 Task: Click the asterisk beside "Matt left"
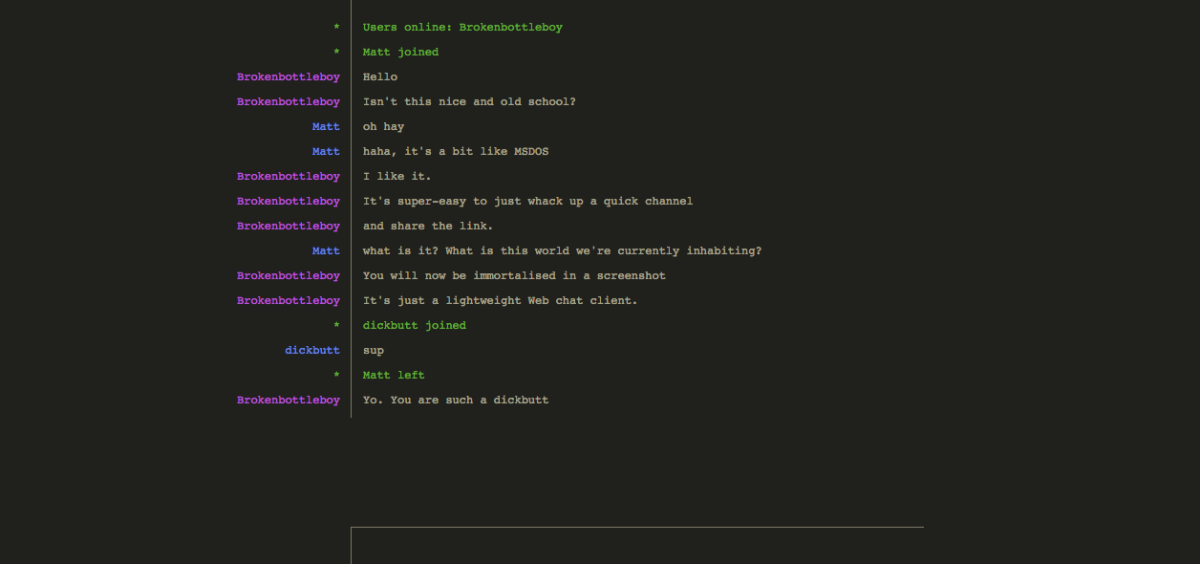pos(337,375)
